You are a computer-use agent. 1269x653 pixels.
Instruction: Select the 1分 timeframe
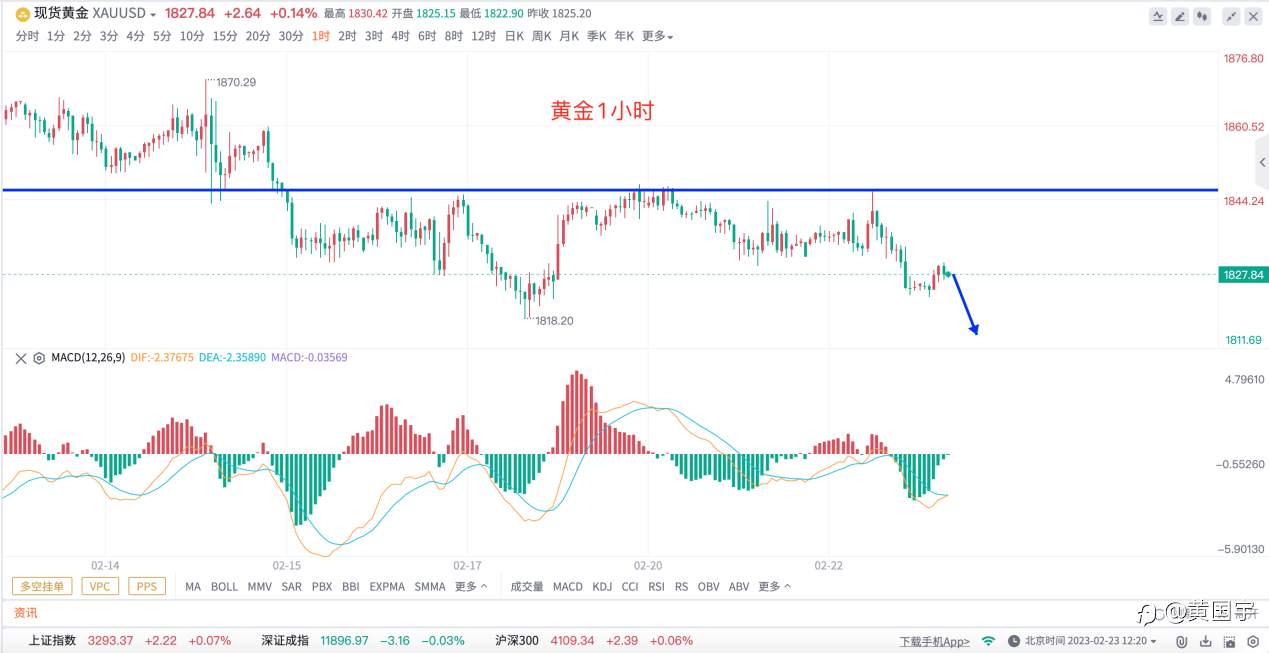pos(55,36)
